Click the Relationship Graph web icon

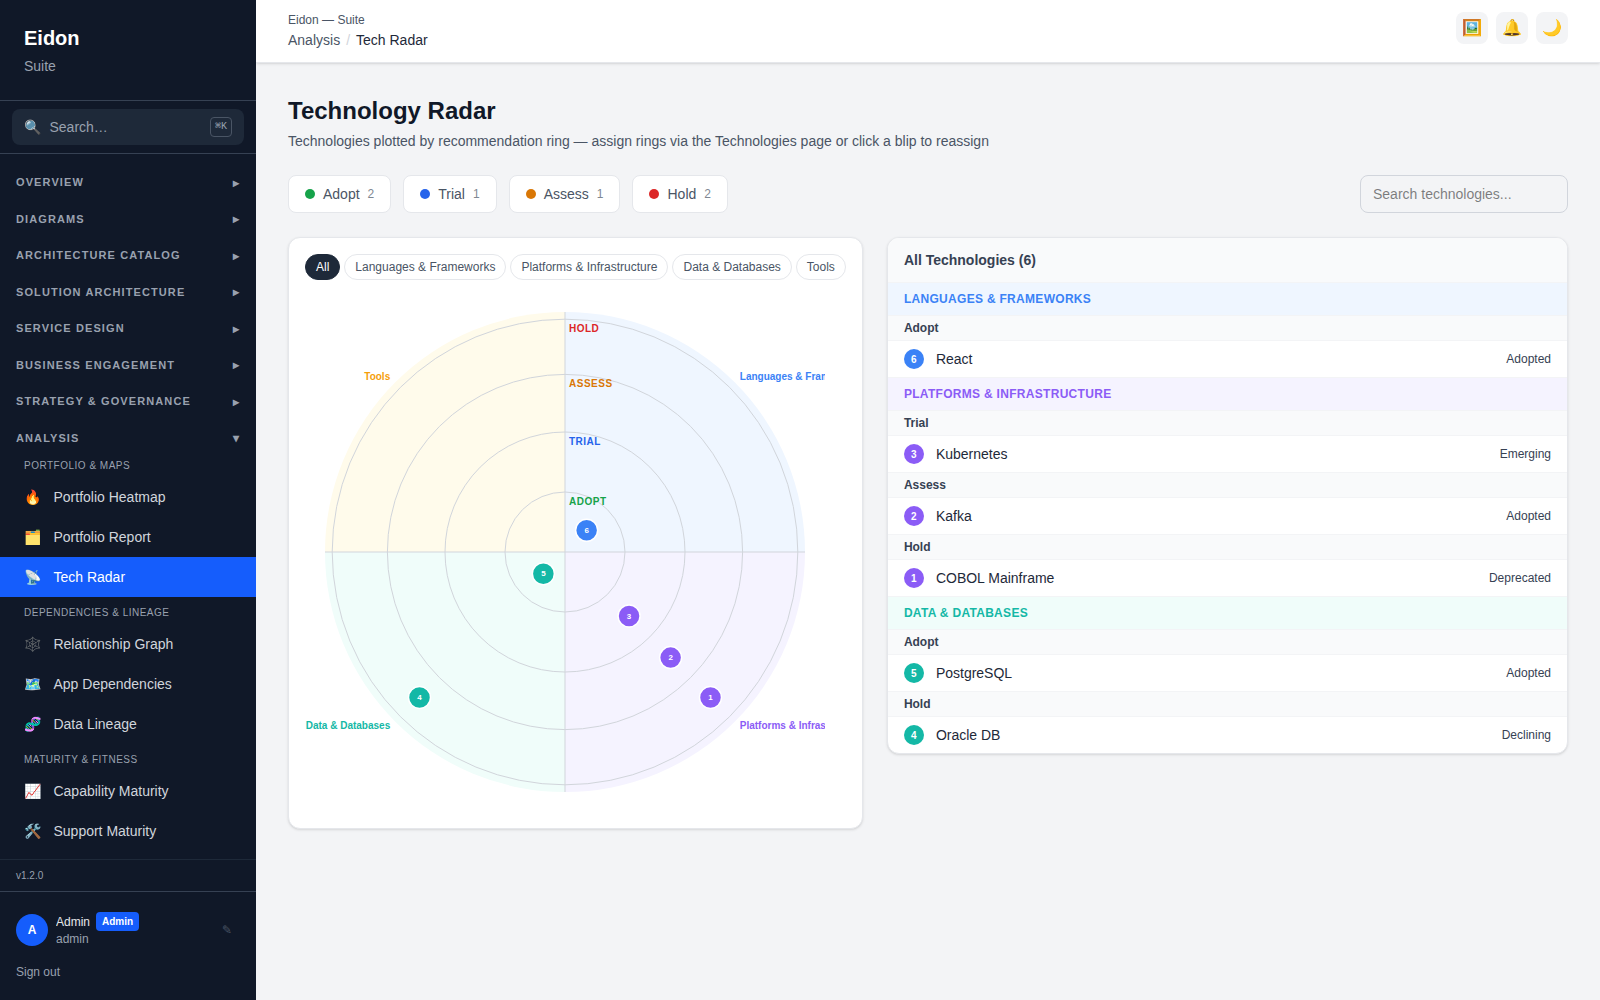(33, 644)
